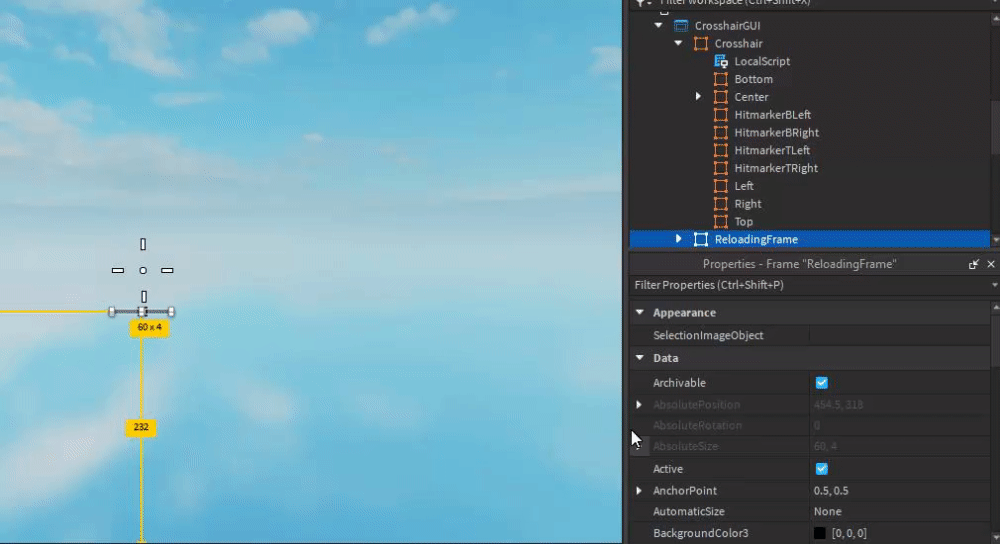Click the HitmarkerTLeft frame icon
Screen dimensions: 1000x544
[x=721, y=151]
